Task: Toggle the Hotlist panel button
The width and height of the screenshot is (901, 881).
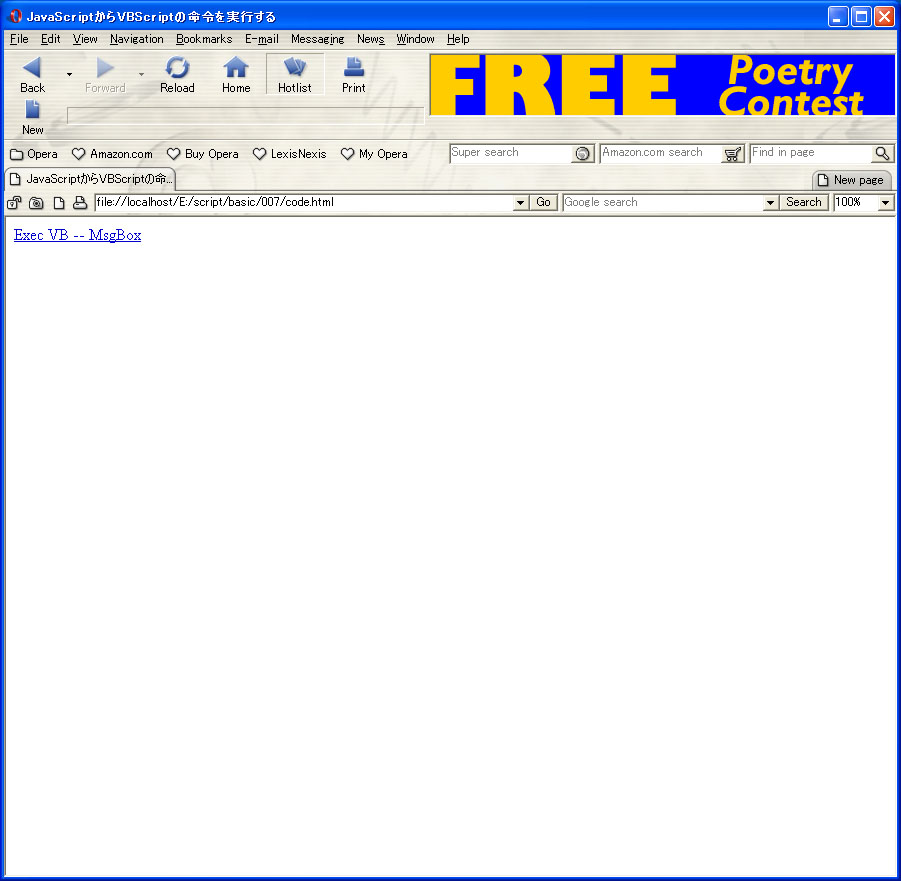Action: point(295,74)
